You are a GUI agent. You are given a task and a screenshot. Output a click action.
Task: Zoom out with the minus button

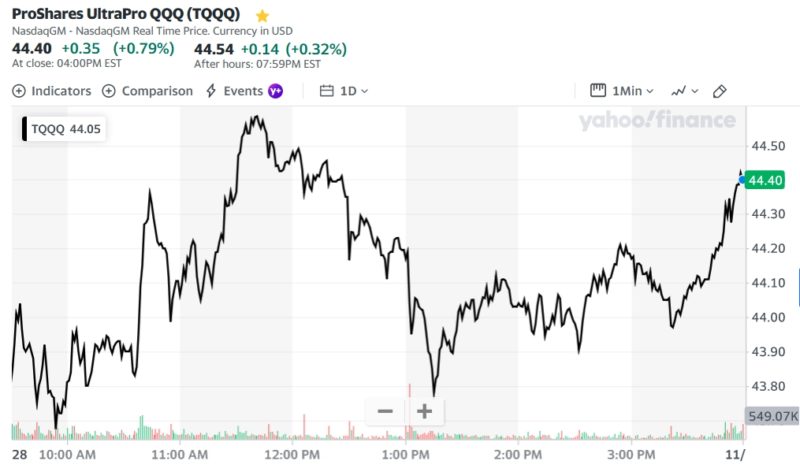[385, 411]
